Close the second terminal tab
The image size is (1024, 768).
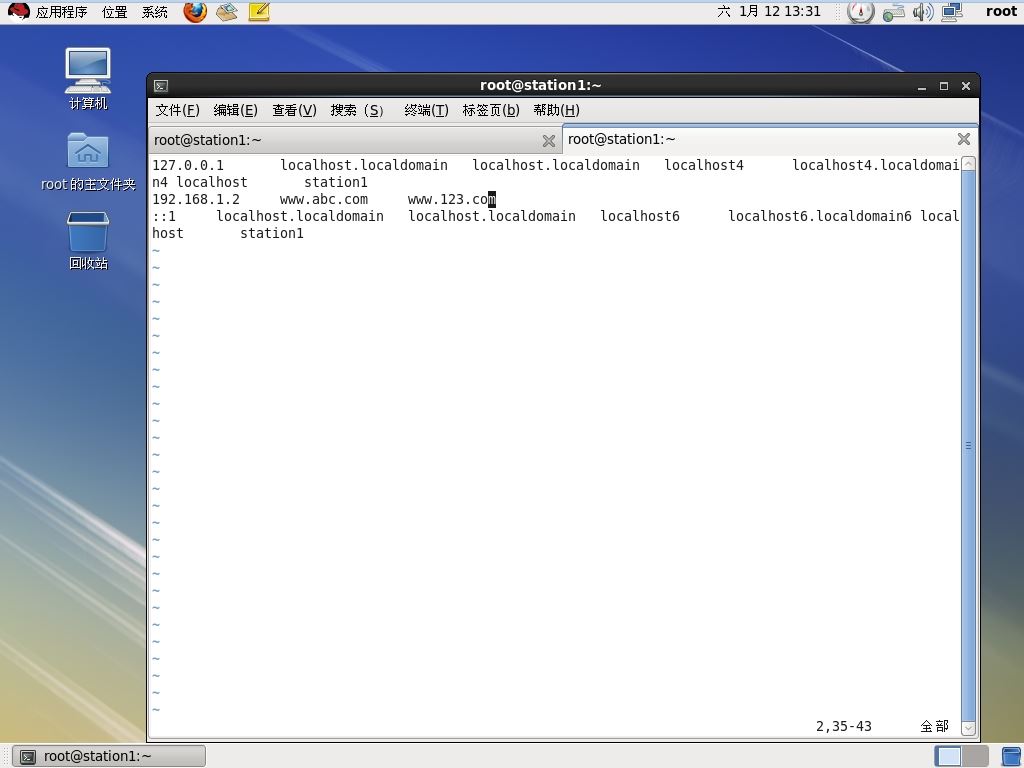point(963,139)
